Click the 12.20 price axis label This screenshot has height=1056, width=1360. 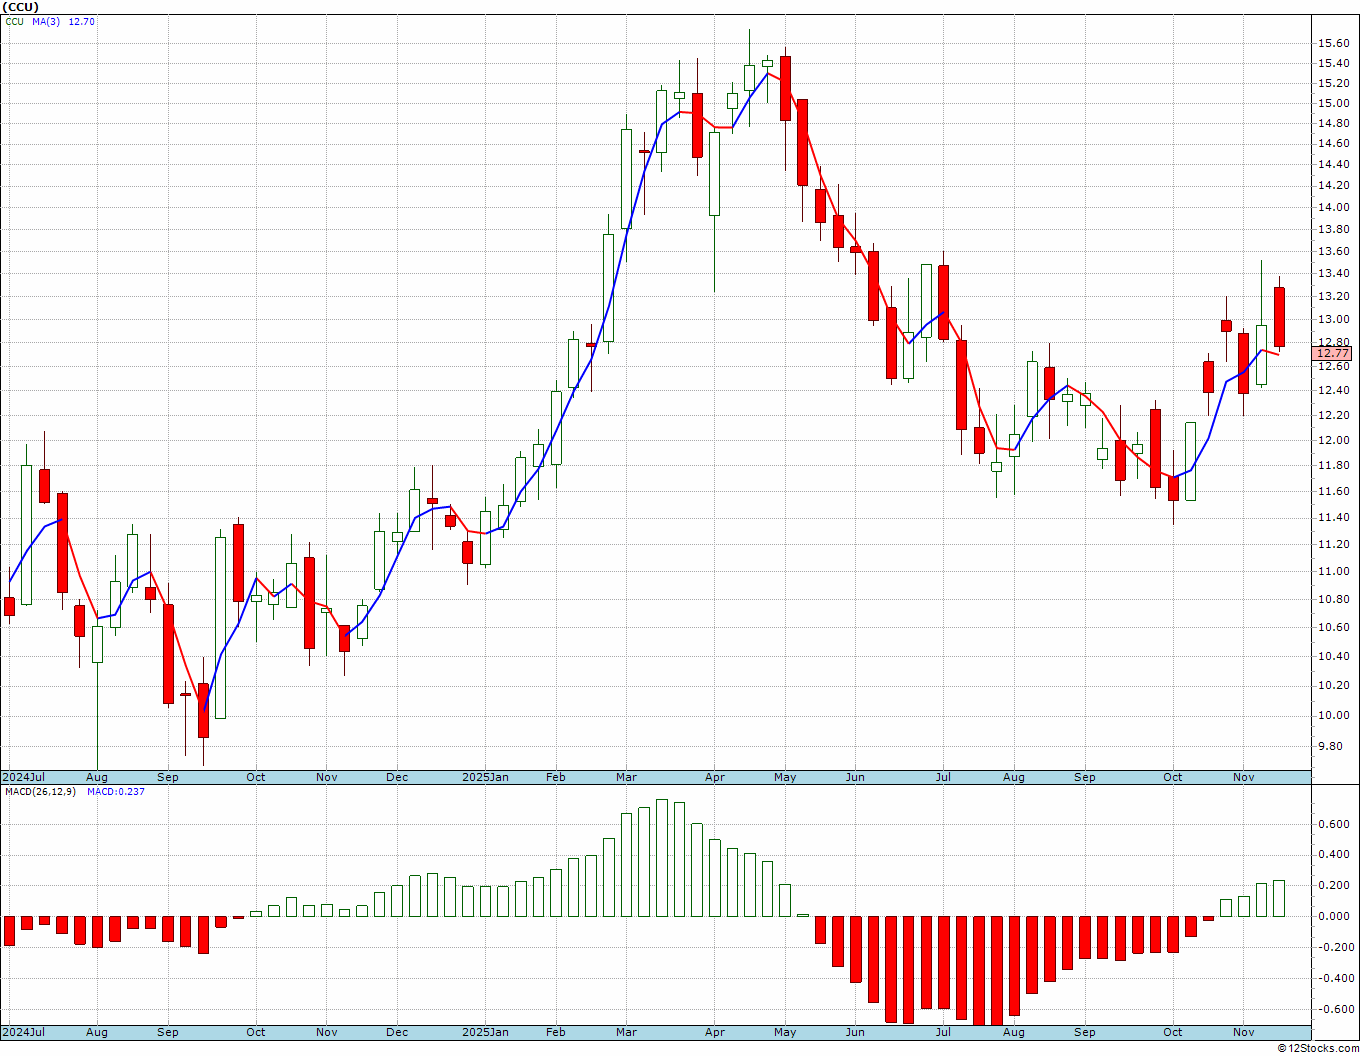pyautogui.click(x=1333, y=416)
